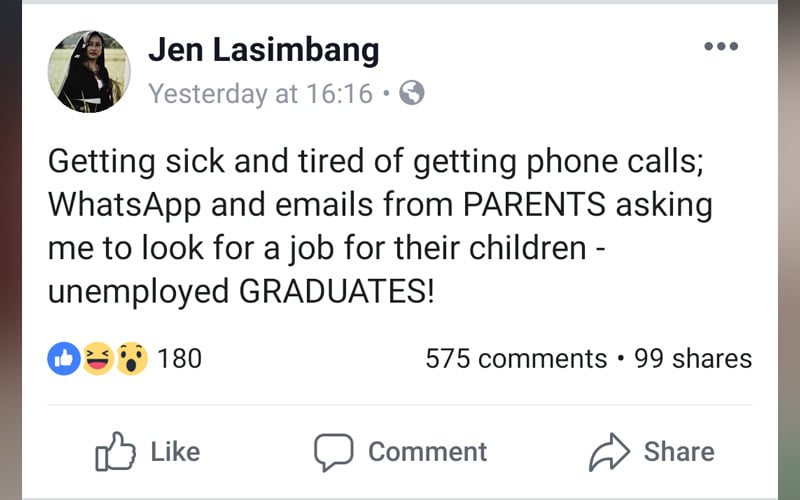Click the 'Yesterday at 16:16' timestamp
800x500 pixels.
[x=260, y=94]
